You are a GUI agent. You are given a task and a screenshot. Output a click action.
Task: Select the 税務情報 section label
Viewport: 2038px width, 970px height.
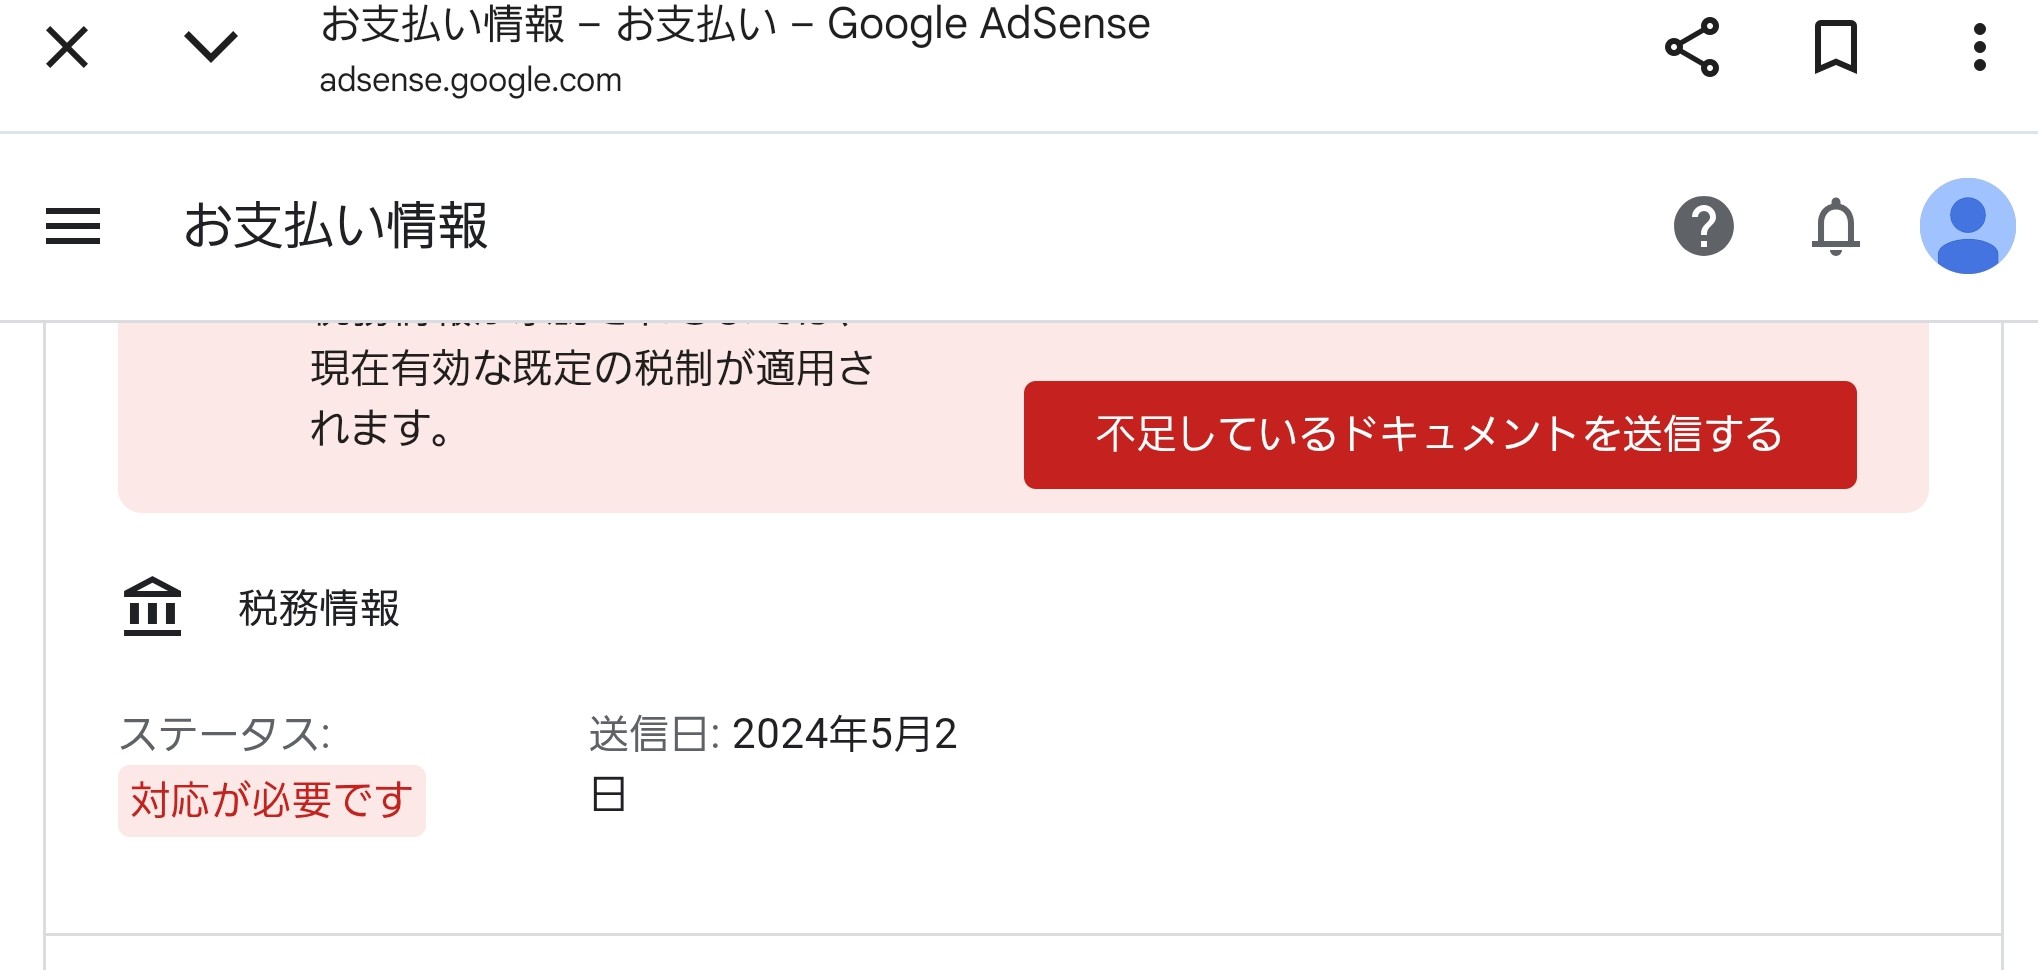[319, 608]
